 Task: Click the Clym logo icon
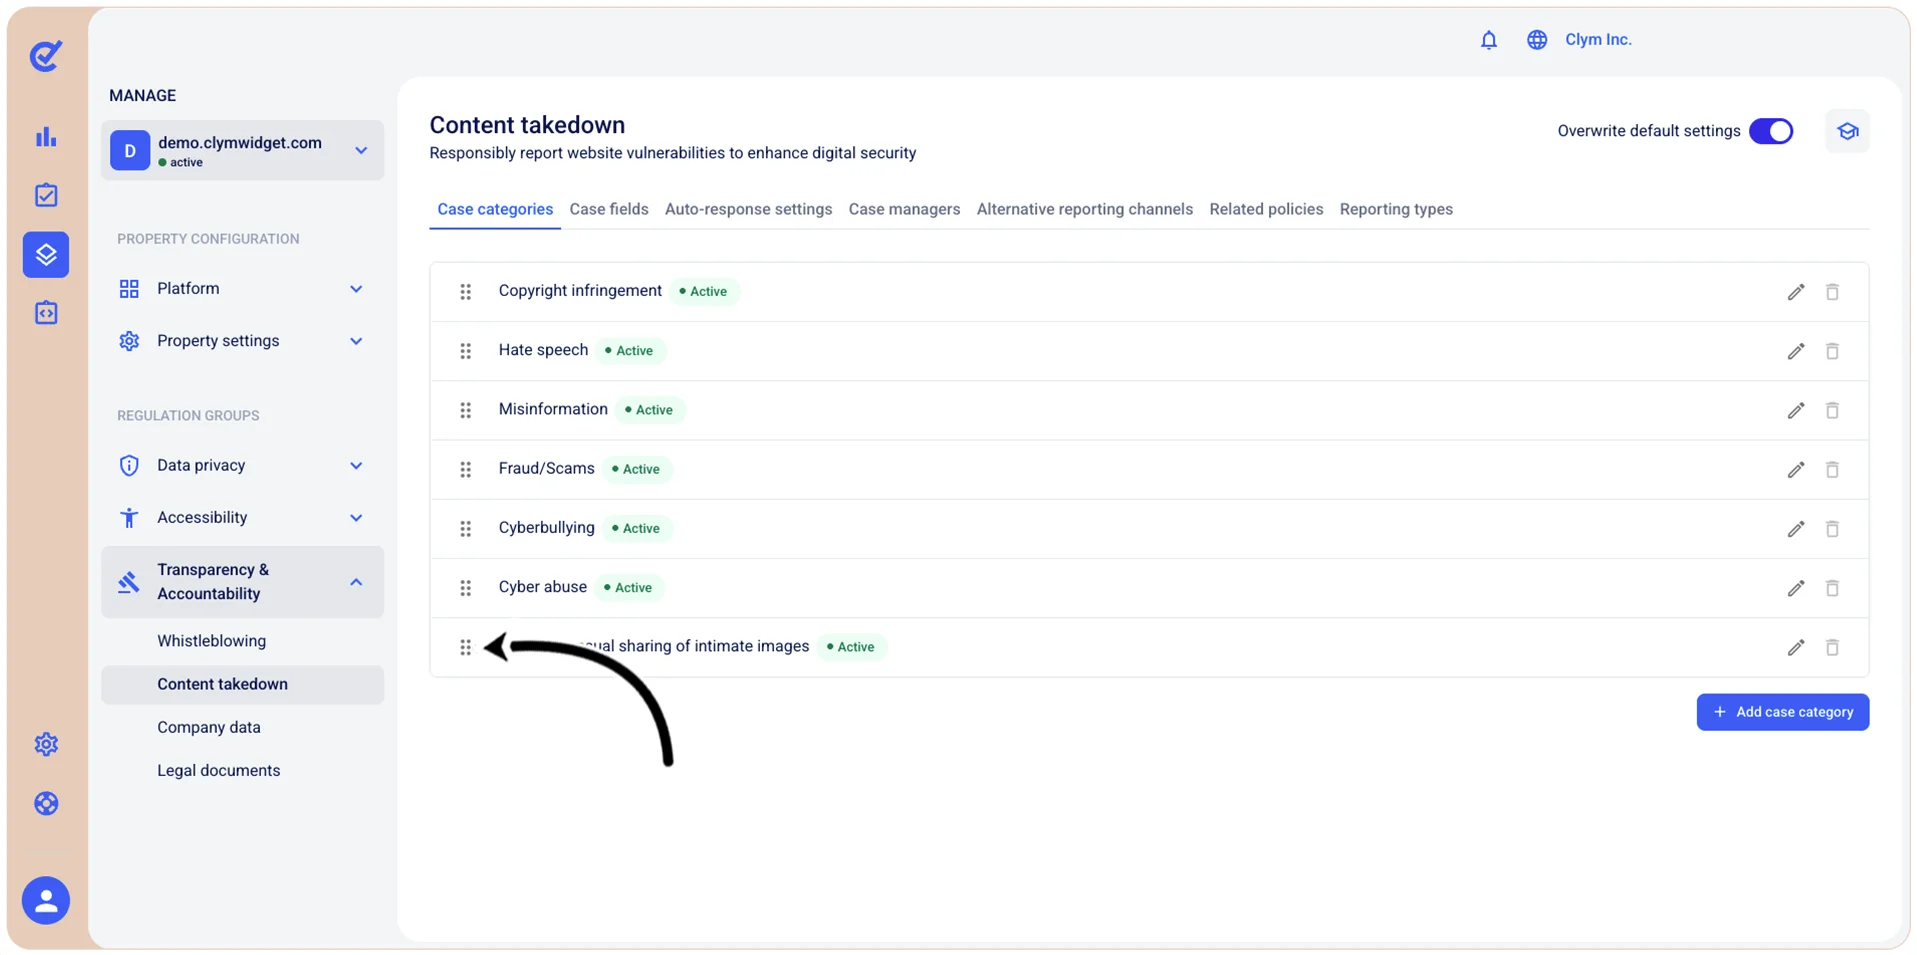(46, 56)
